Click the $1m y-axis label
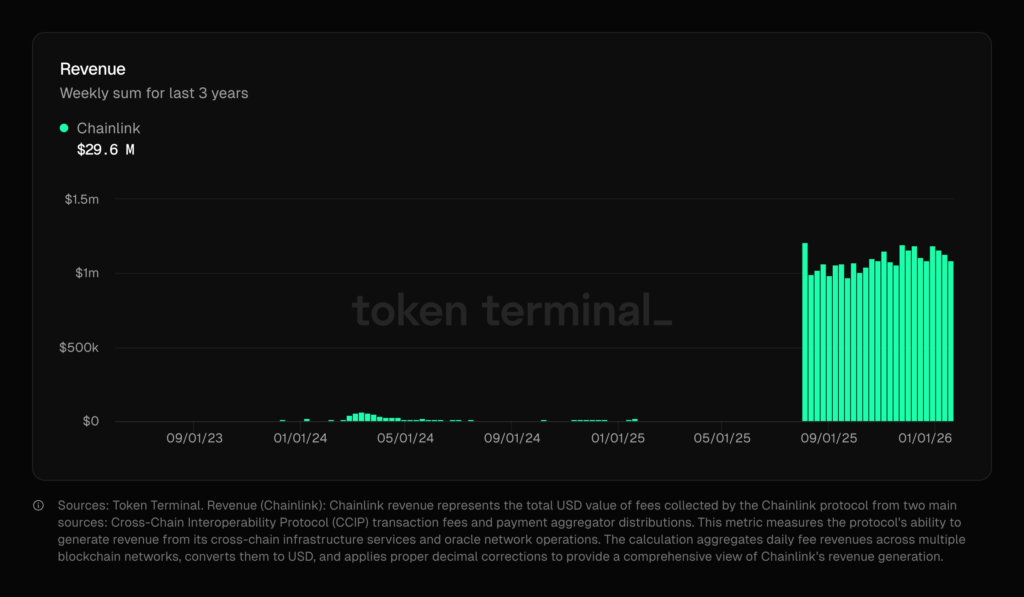Viewport: 1024px width, 597px height. click(88, 274)
